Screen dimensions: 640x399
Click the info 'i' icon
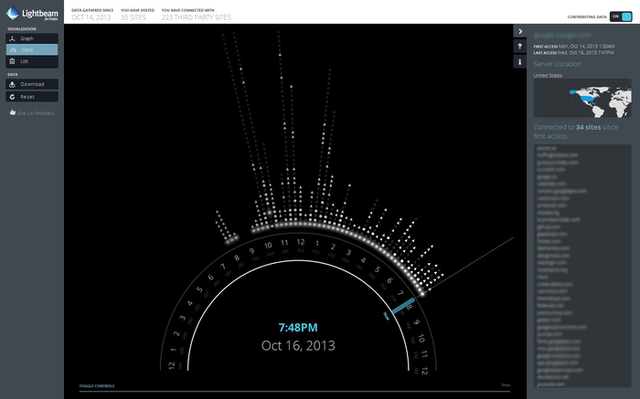coord(520,62)
